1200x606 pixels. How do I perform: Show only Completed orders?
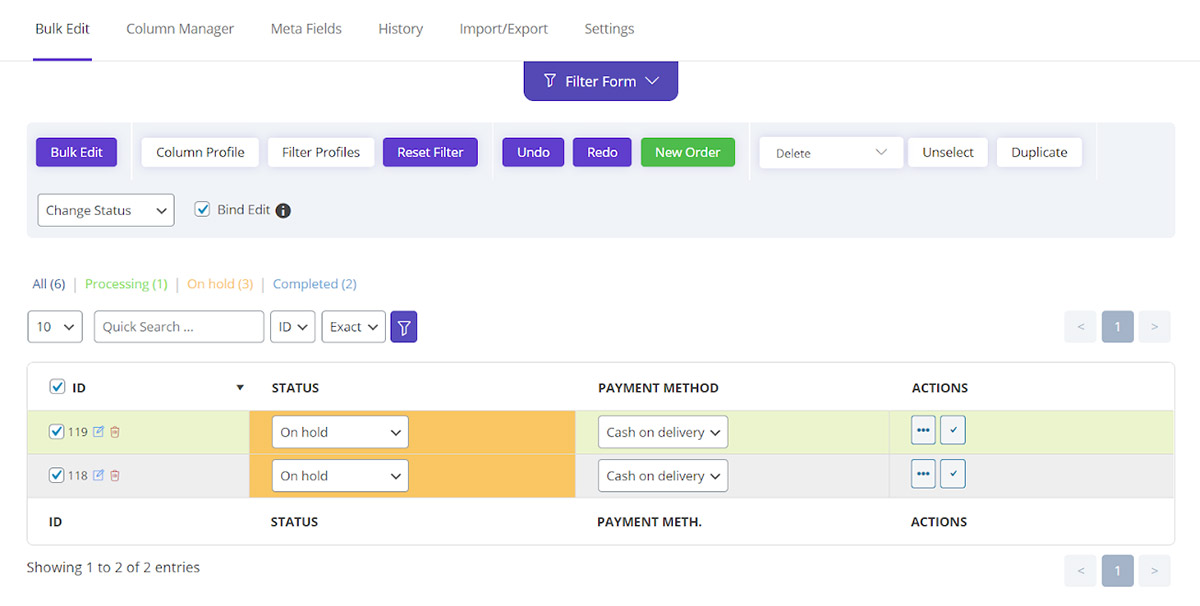click(x=314, y=283)
